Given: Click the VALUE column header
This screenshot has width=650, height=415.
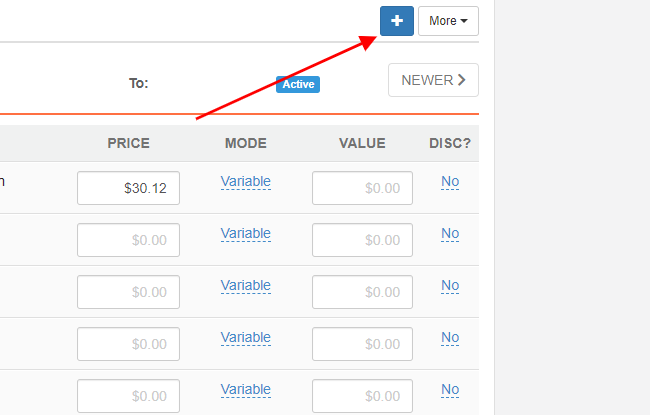Looking at the screenshot, I should pos(362,143).
